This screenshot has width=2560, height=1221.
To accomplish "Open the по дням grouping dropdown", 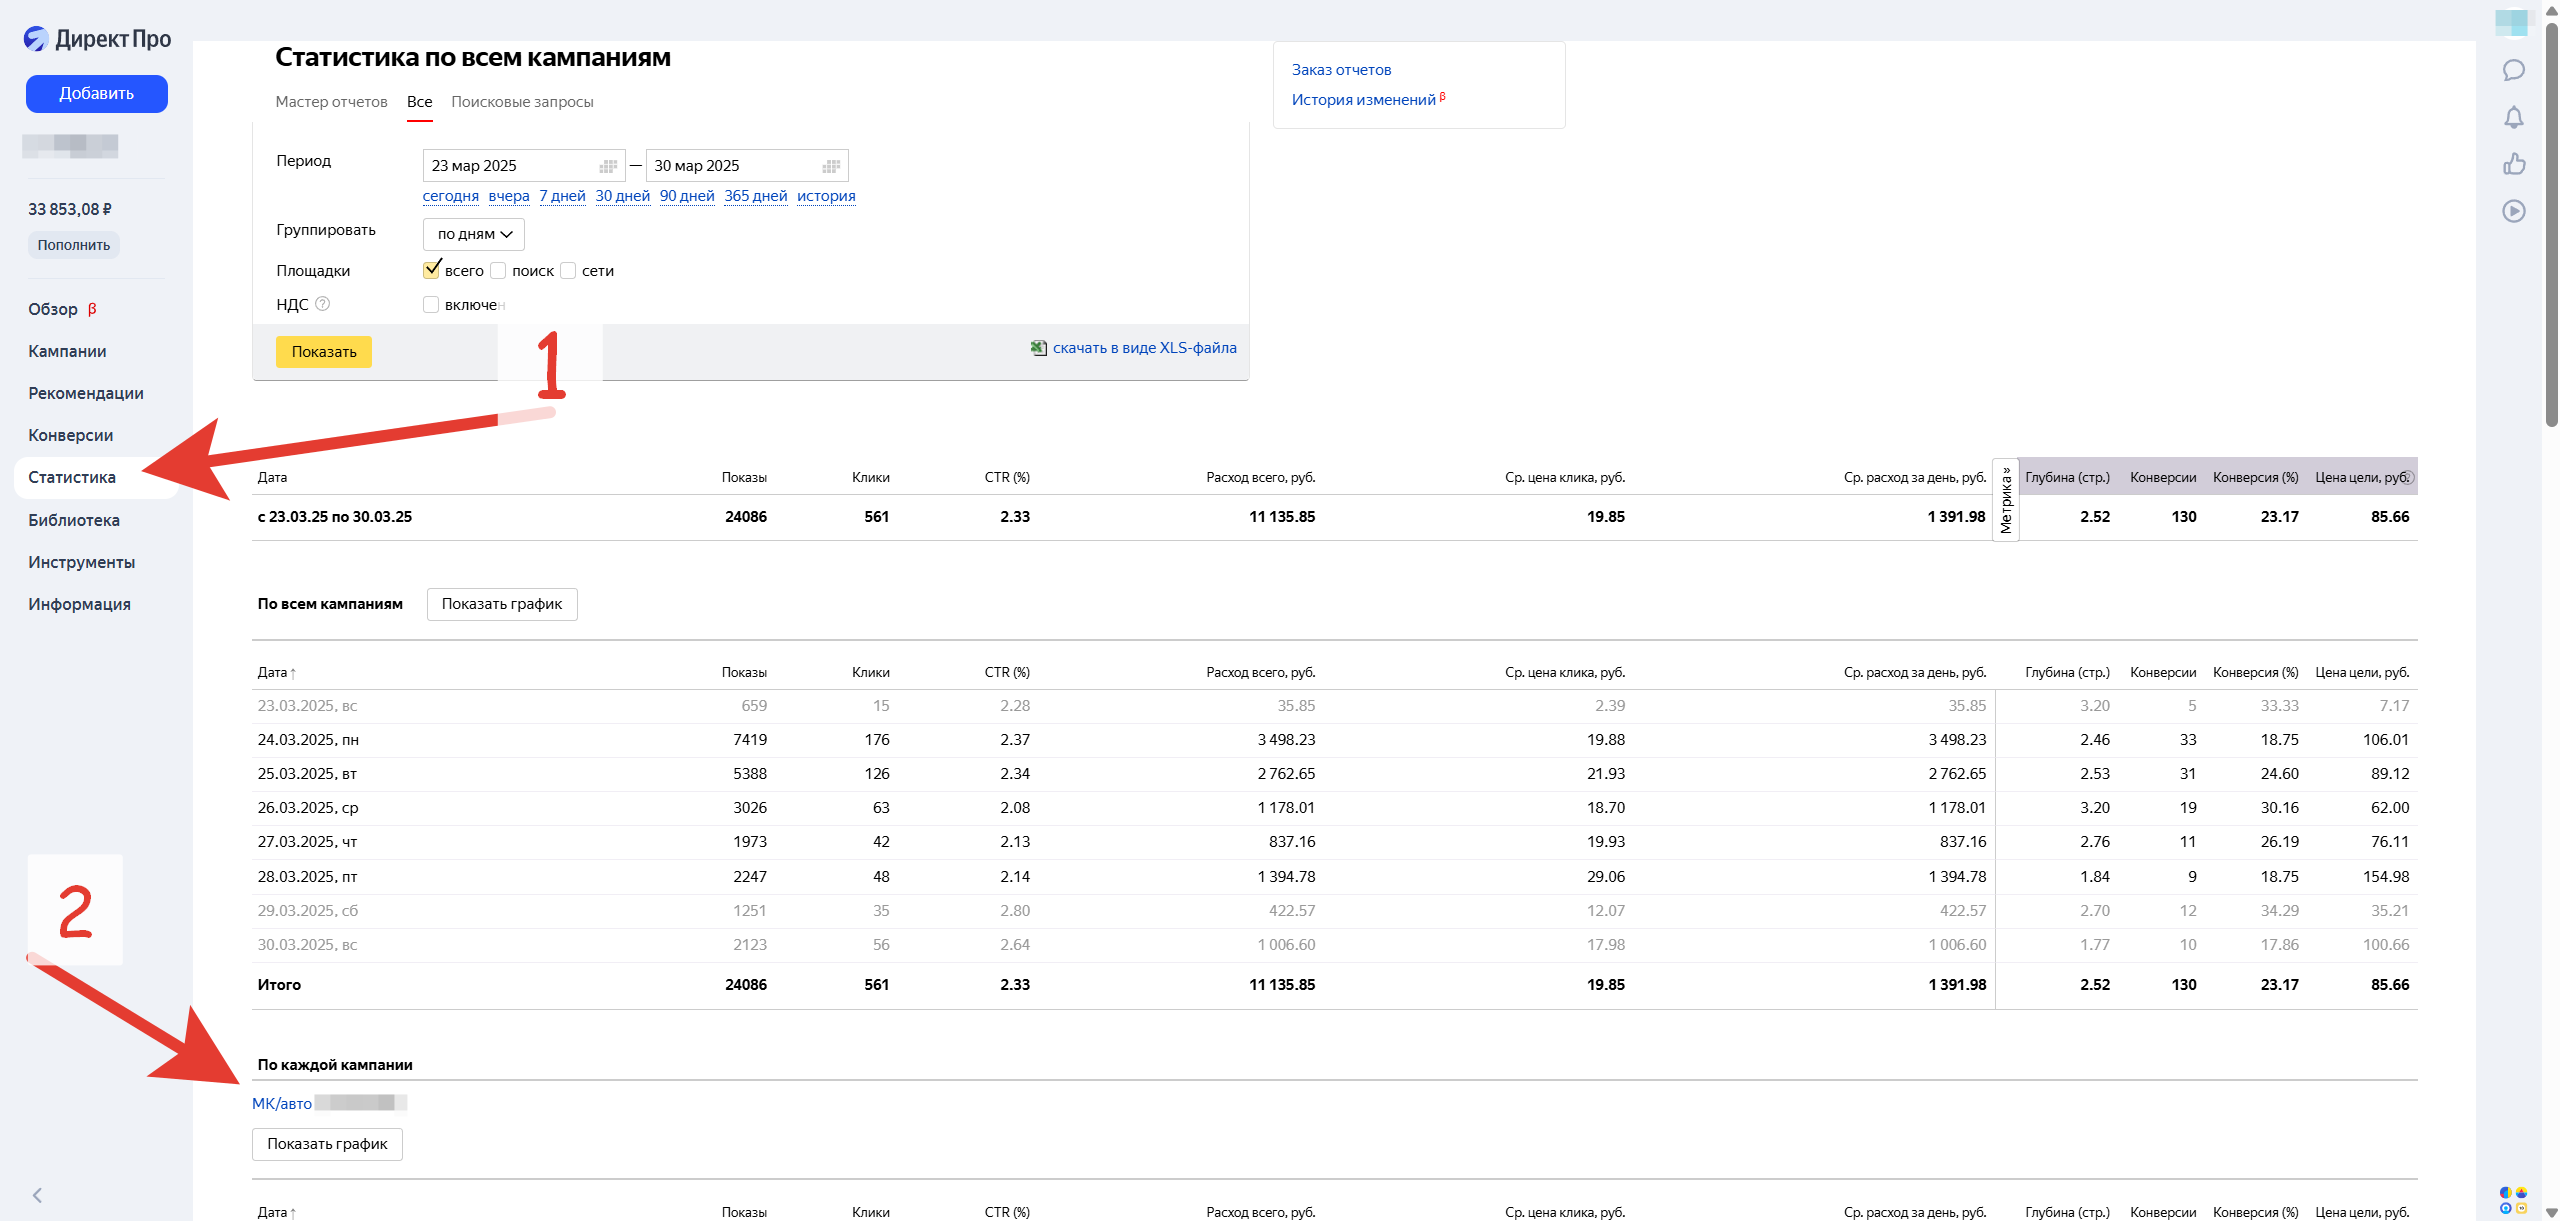I will coord(474,234).
